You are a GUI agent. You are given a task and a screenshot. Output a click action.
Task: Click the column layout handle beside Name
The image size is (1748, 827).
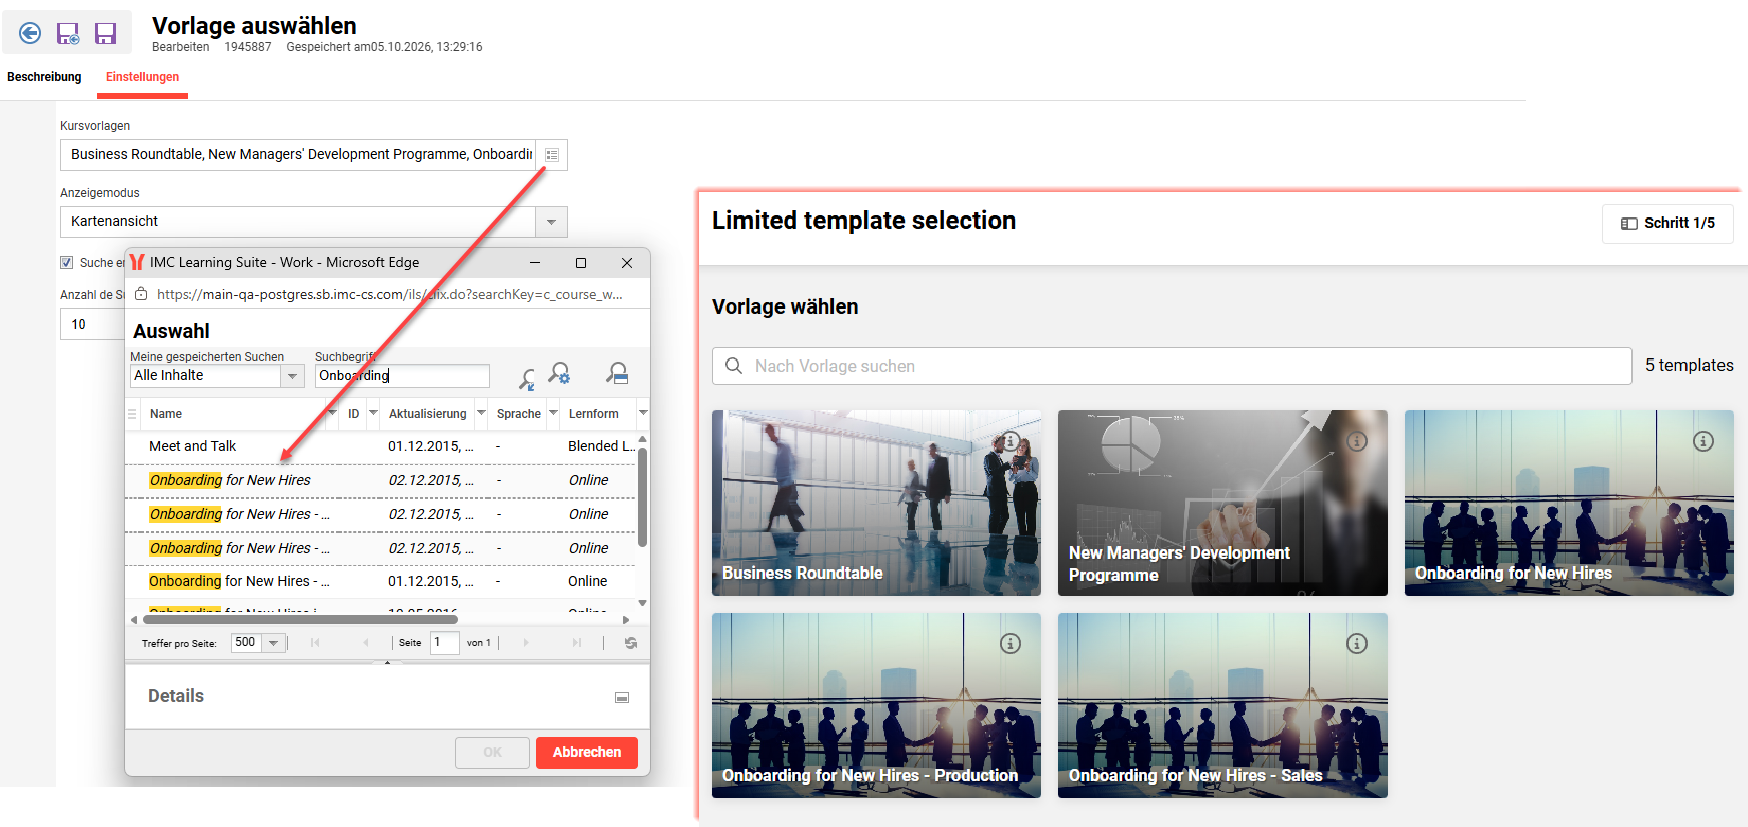132,414
